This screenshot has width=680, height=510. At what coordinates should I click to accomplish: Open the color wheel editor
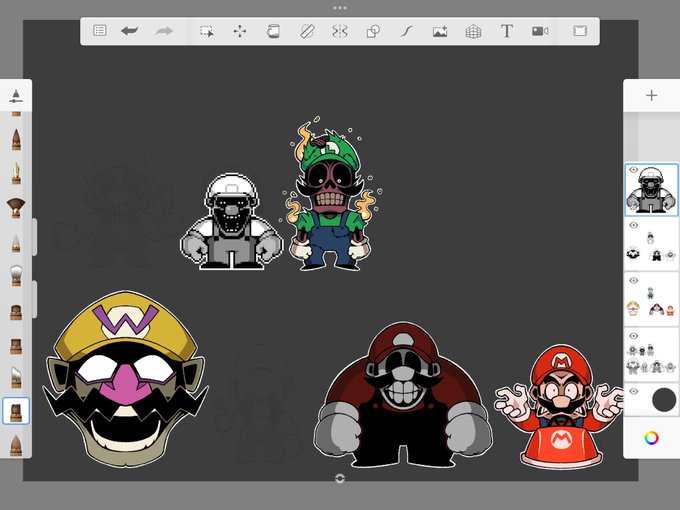[651, 438]
